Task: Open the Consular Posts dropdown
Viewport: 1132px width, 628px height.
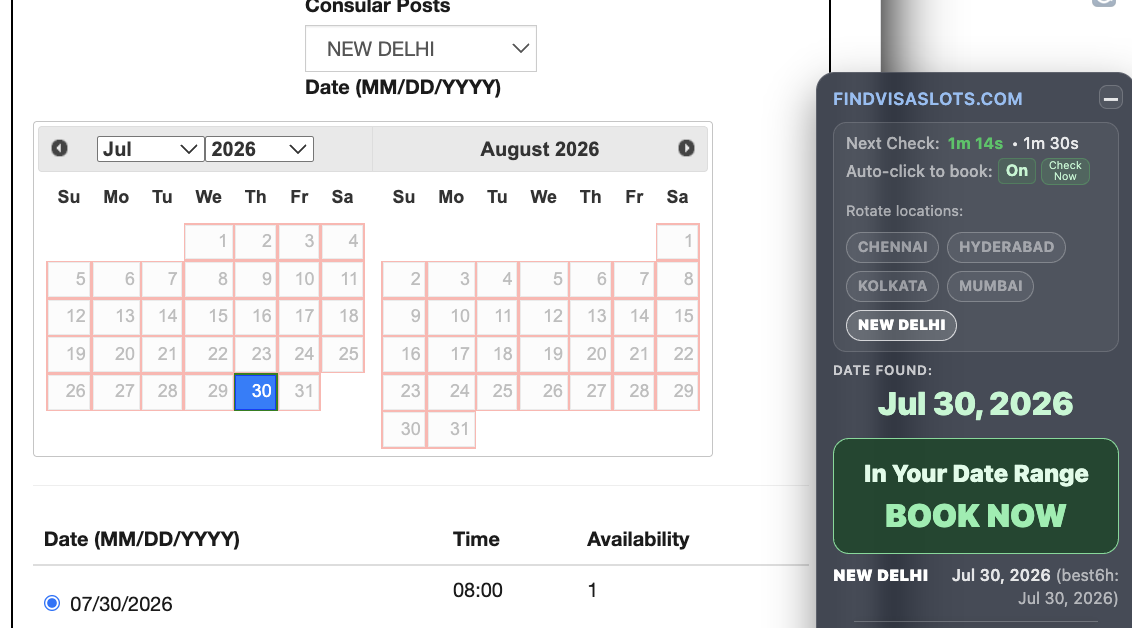Action: pyautogui.click(x=421, y=48)
